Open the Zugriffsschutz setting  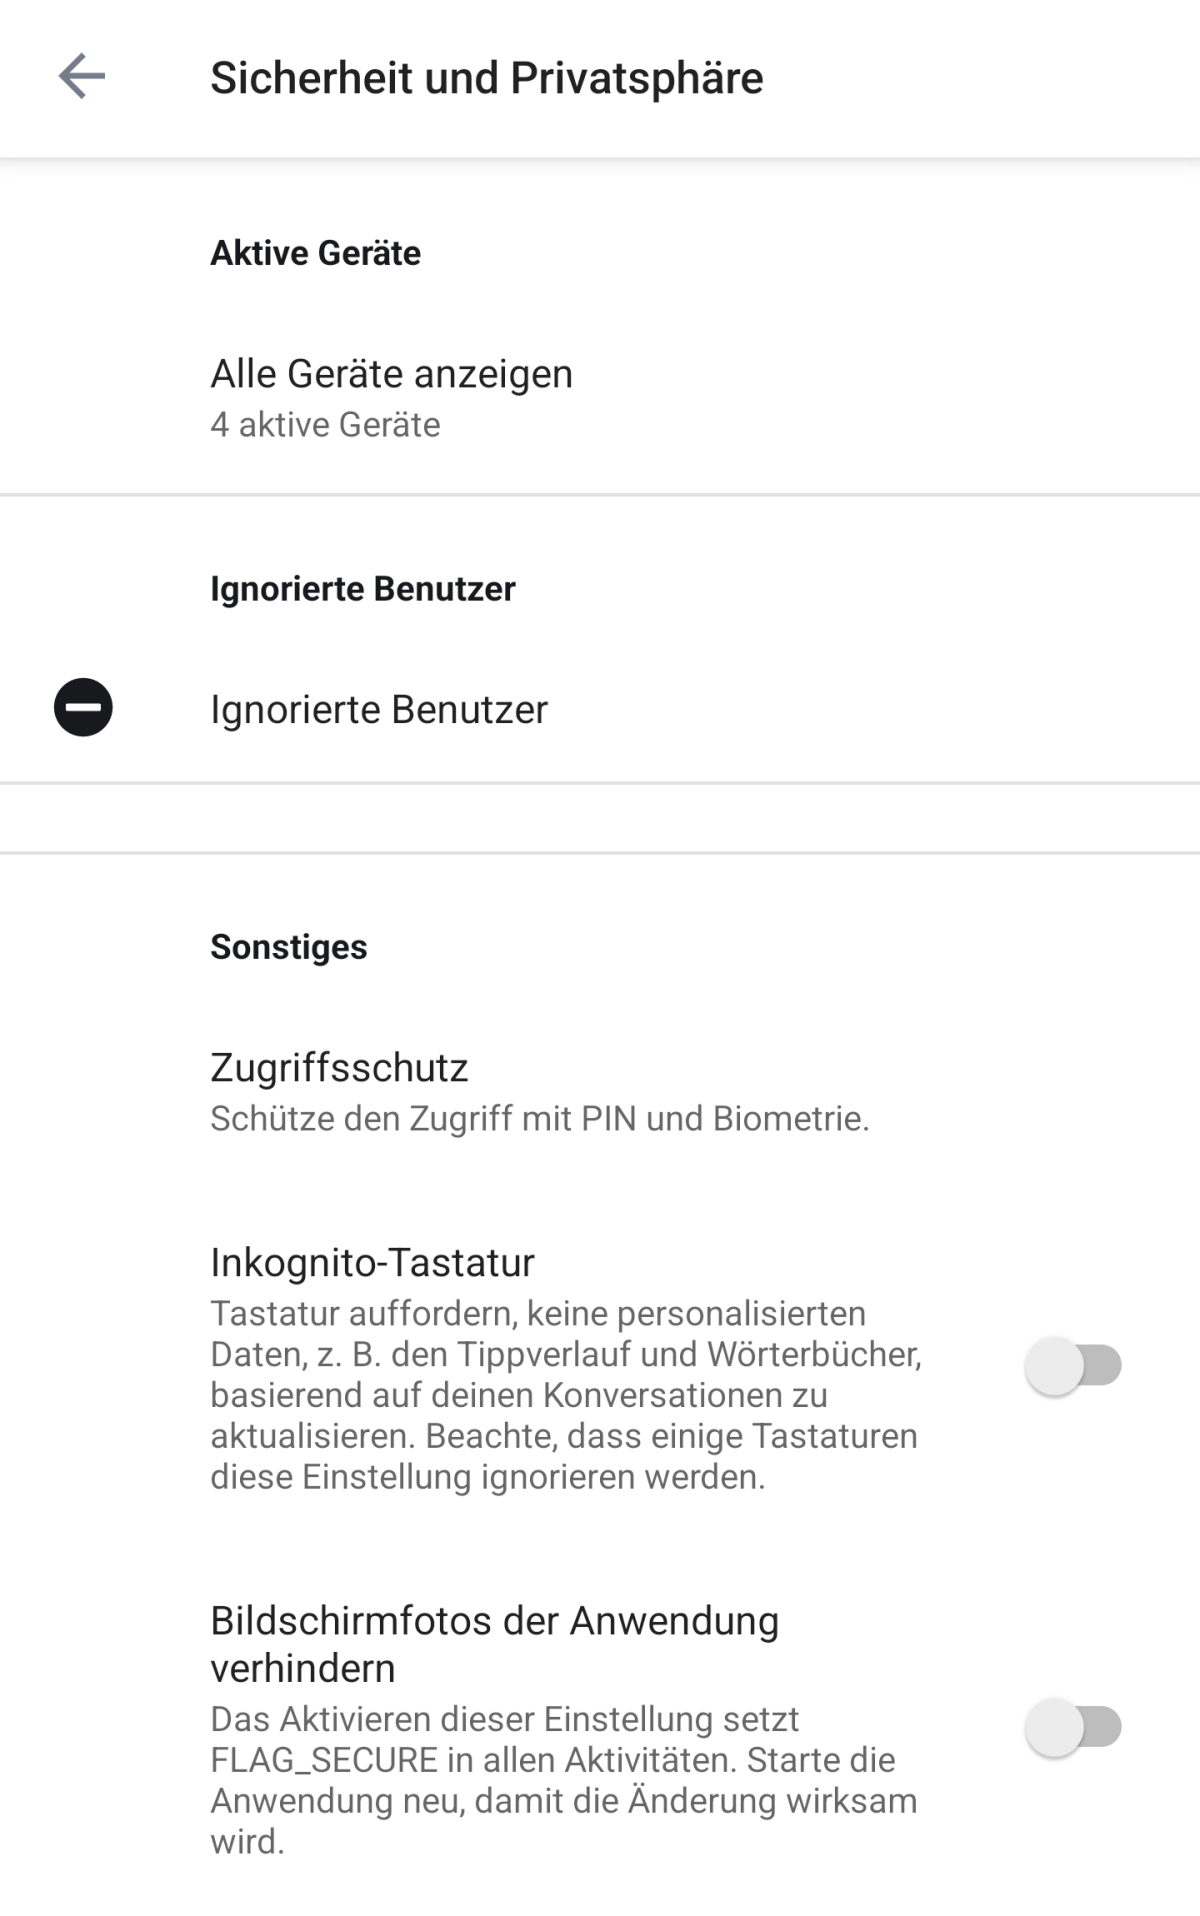tap(600, 1092)
